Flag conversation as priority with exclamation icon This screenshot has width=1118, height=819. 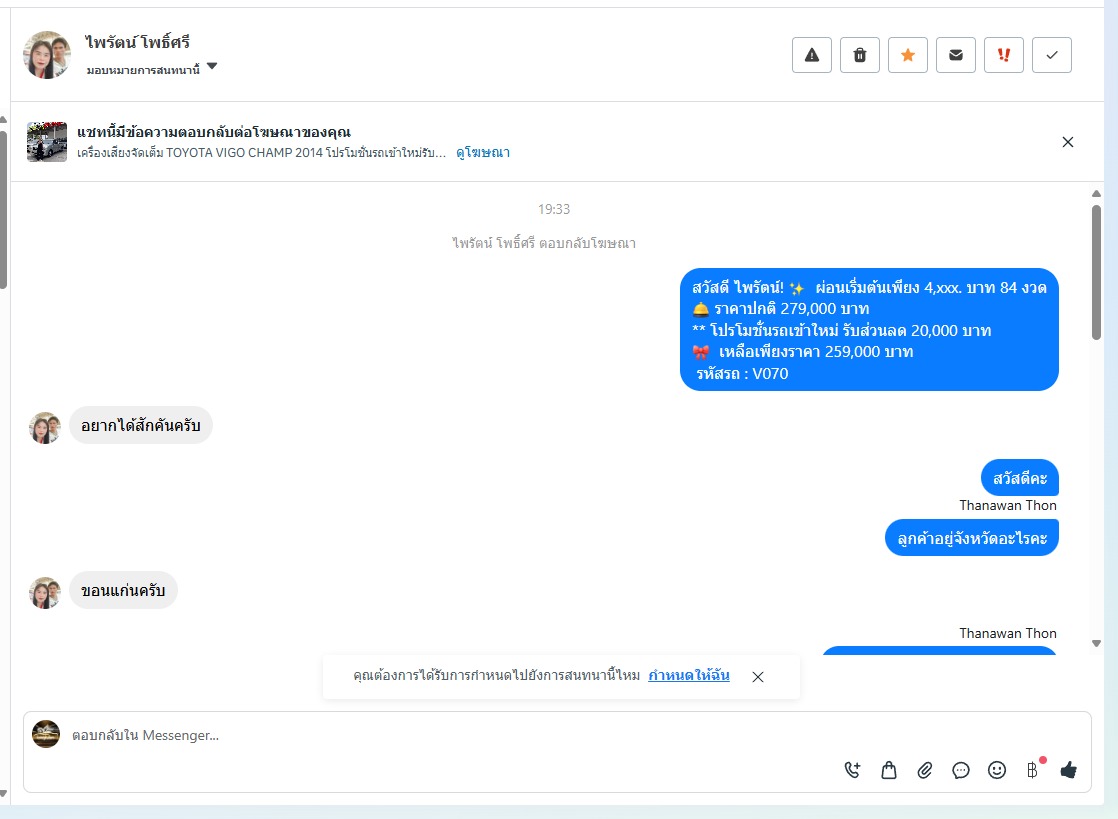(x=1004, y=55)
